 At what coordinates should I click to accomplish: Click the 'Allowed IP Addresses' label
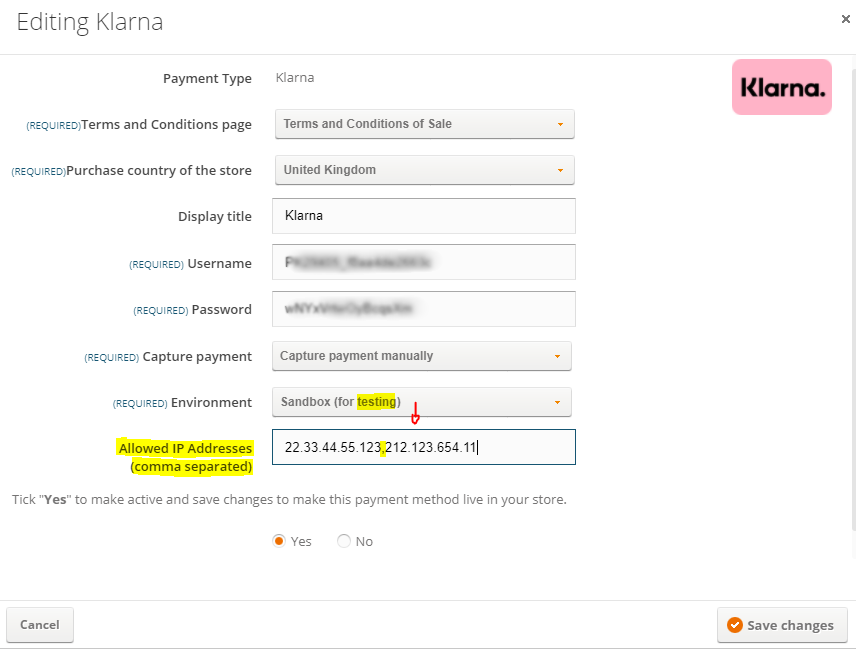coord(186,457)
